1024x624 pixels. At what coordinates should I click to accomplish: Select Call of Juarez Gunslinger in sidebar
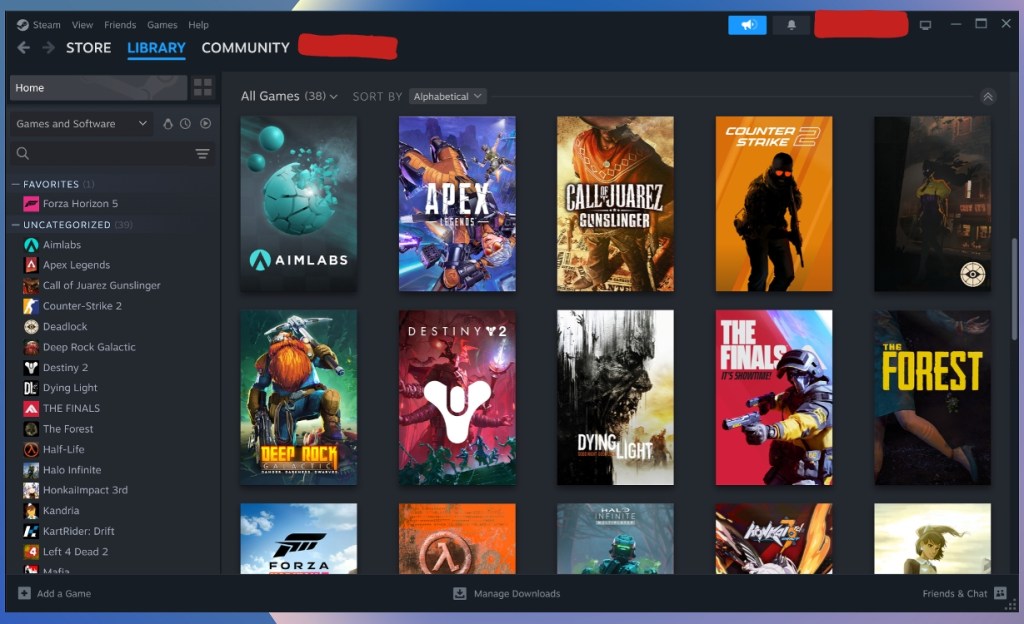[102, 285]
